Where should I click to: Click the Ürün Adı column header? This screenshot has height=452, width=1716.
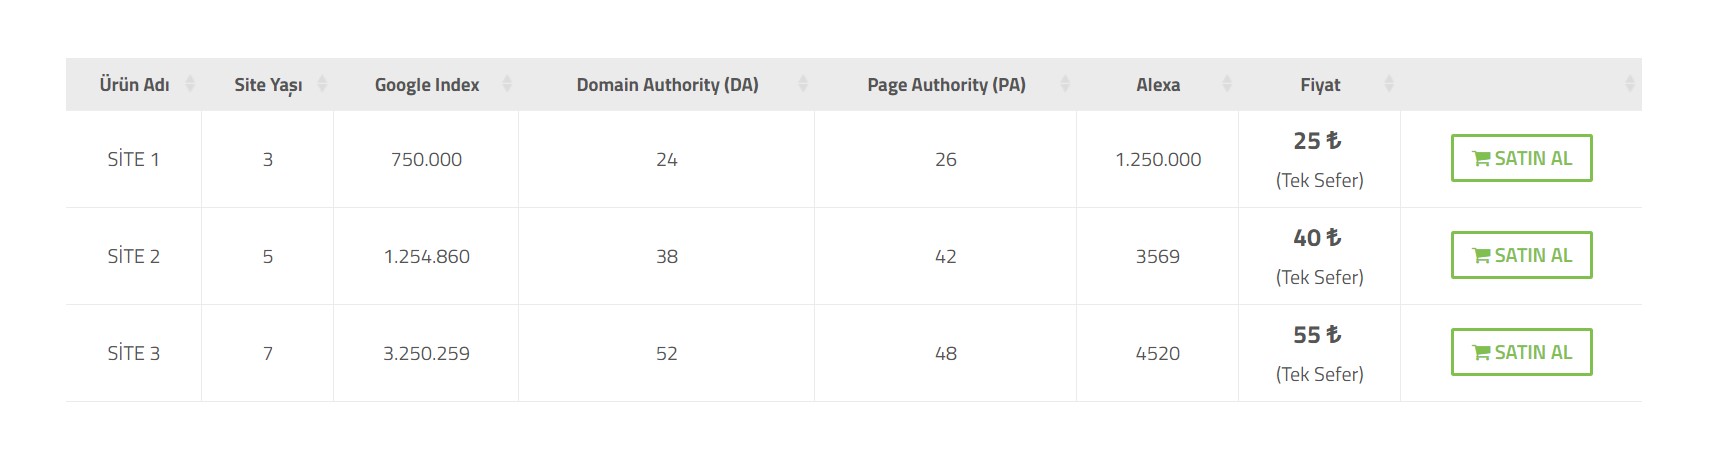click(x=134, y=84)
